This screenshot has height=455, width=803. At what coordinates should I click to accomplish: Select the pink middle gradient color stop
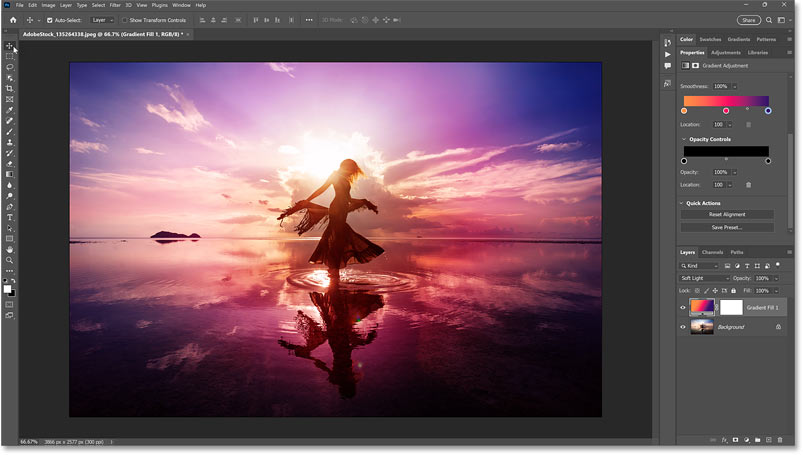point(726,111)
